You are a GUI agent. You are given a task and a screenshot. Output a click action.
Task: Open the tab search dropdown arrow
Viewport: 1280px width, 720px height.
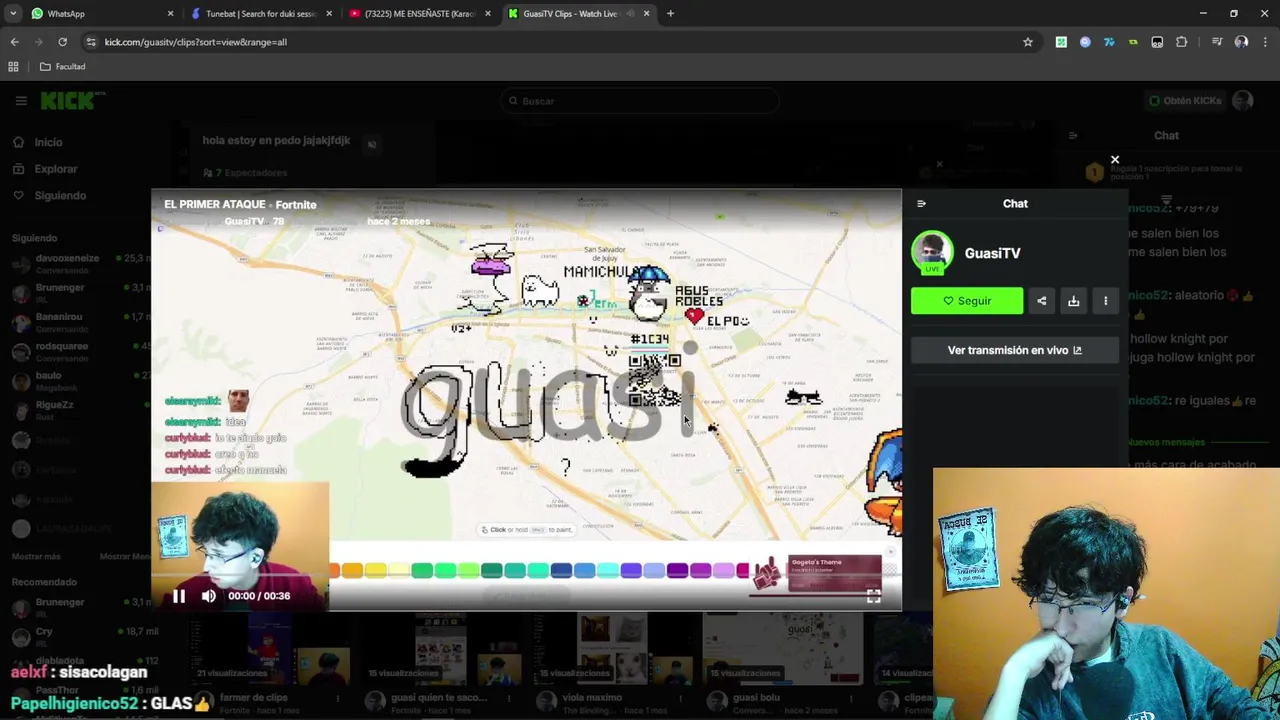point(13,14)
